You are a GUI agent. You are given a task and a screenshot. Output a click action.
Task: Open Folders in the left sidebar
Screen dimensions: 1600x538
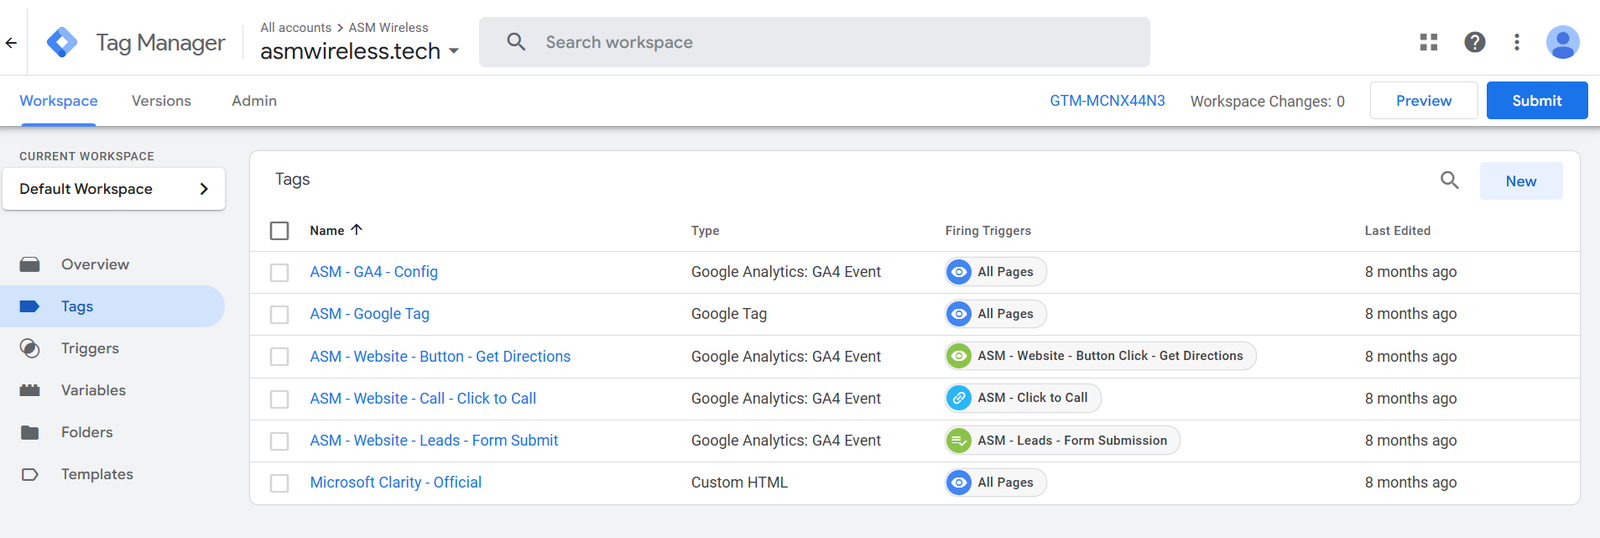click(x=86, y=432)
